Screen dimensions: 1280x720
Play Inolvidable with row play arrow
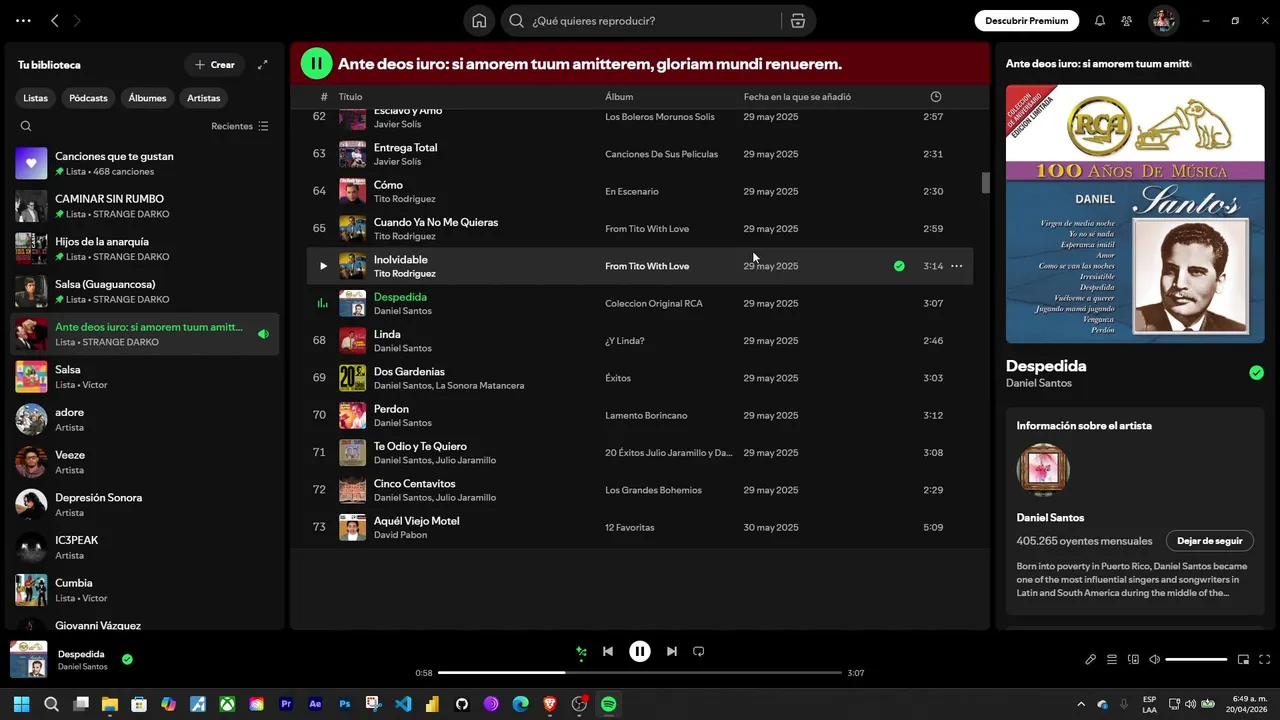click(x=323, y=266)
